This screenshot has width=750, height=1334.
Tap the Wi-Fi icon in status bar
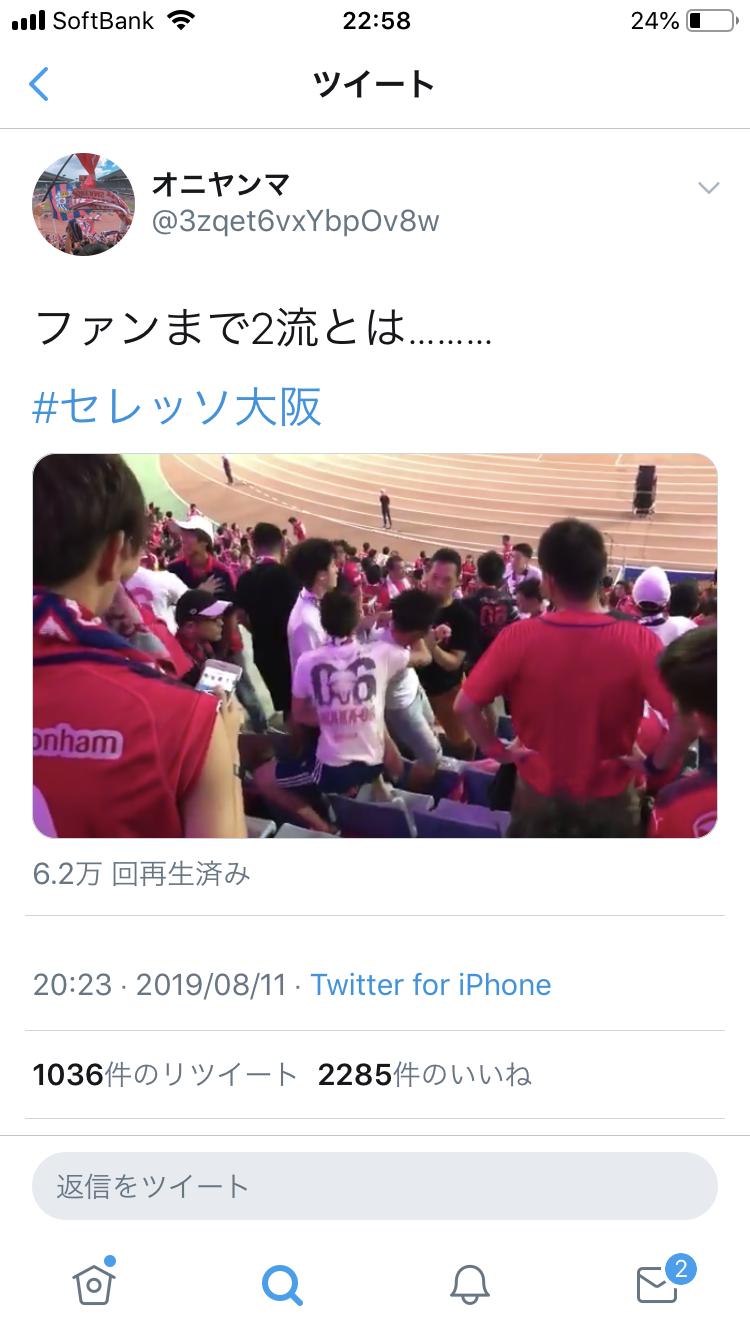click(182, 20)
